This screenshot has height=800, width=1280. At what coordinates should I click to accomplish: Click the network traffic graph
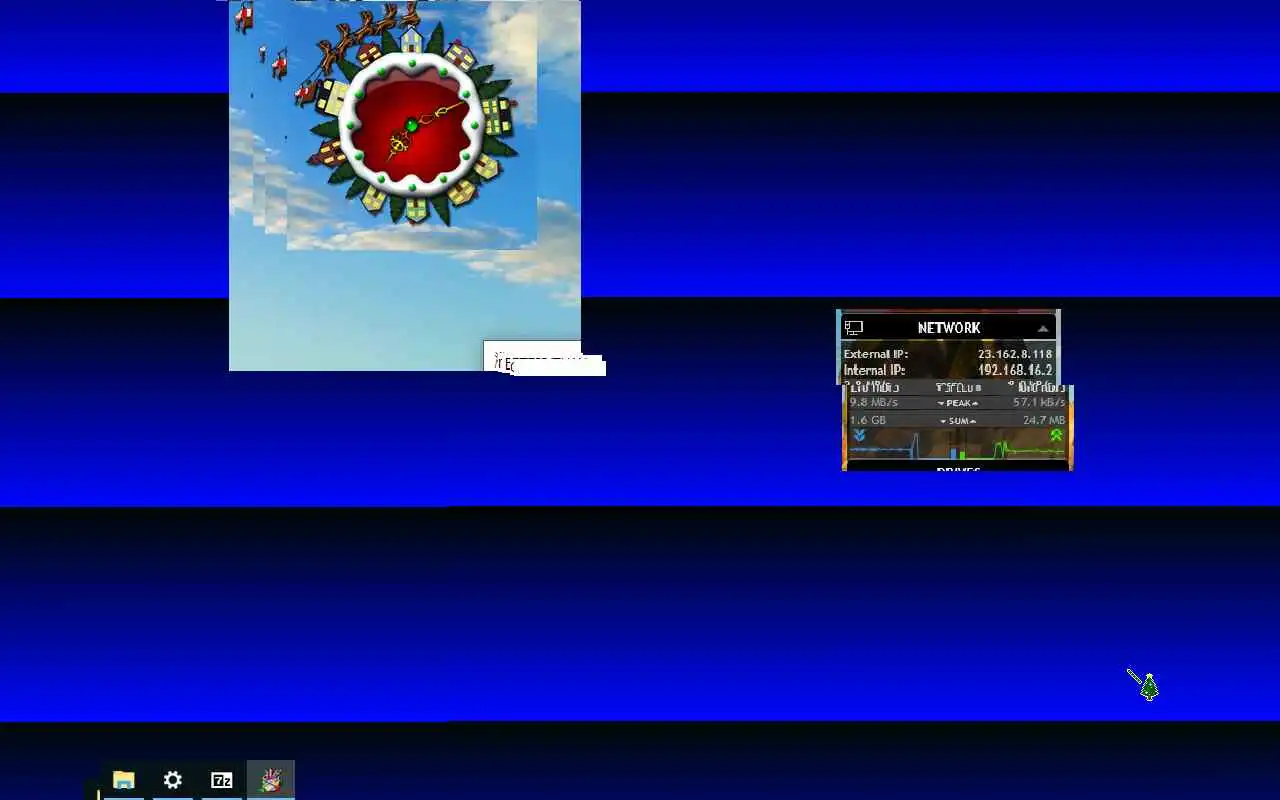click(957, 446)
